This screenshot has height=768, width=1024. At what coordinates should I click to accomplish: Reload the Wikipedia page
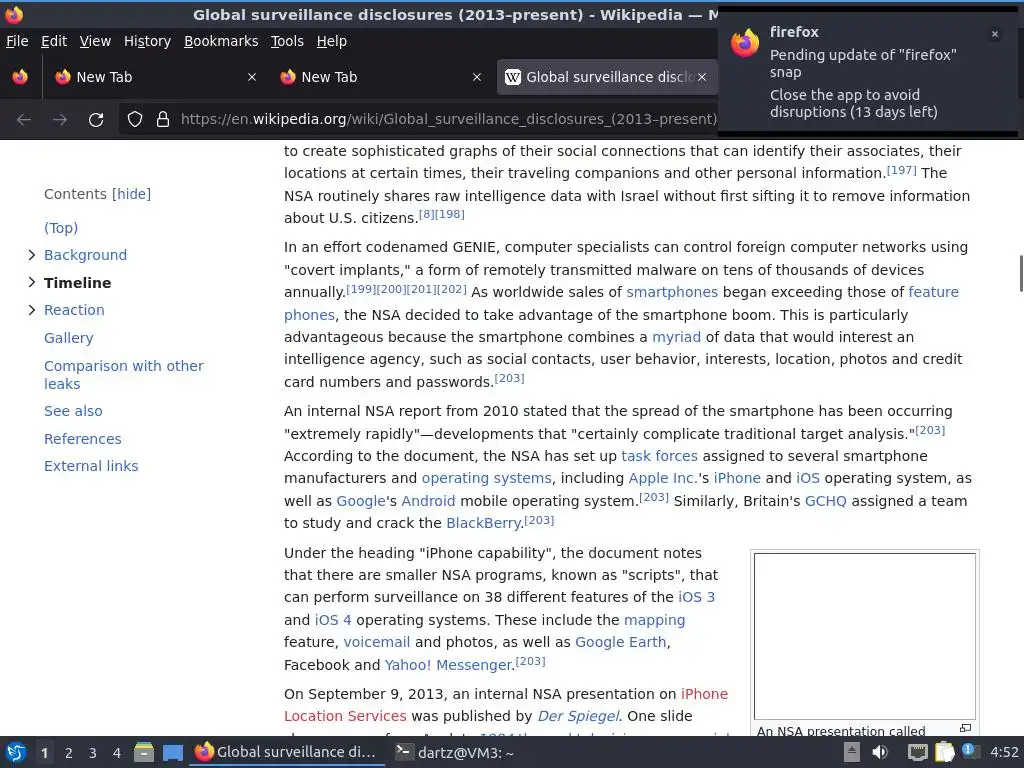[96, 120]
